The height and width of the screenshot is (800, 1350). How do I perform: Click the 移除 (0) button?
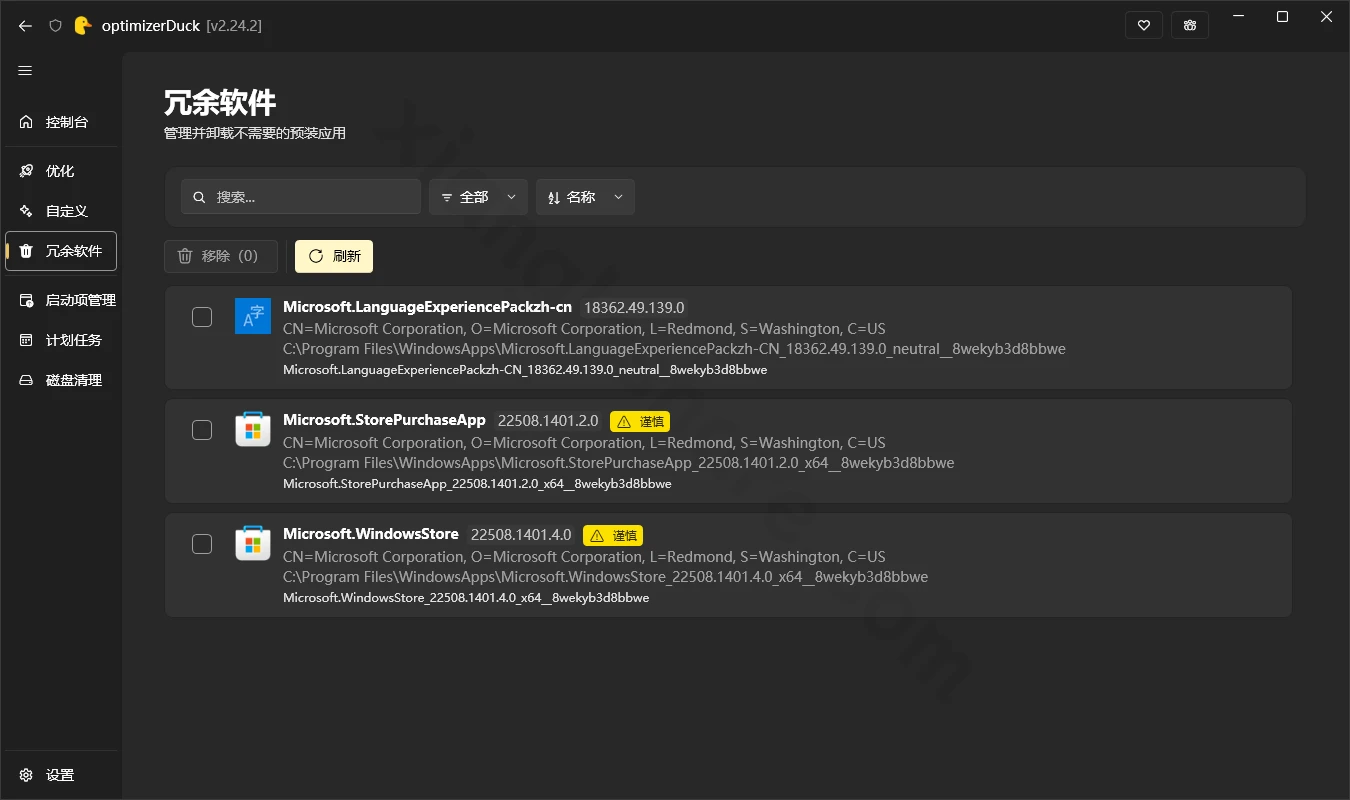(x=221, y=256)
